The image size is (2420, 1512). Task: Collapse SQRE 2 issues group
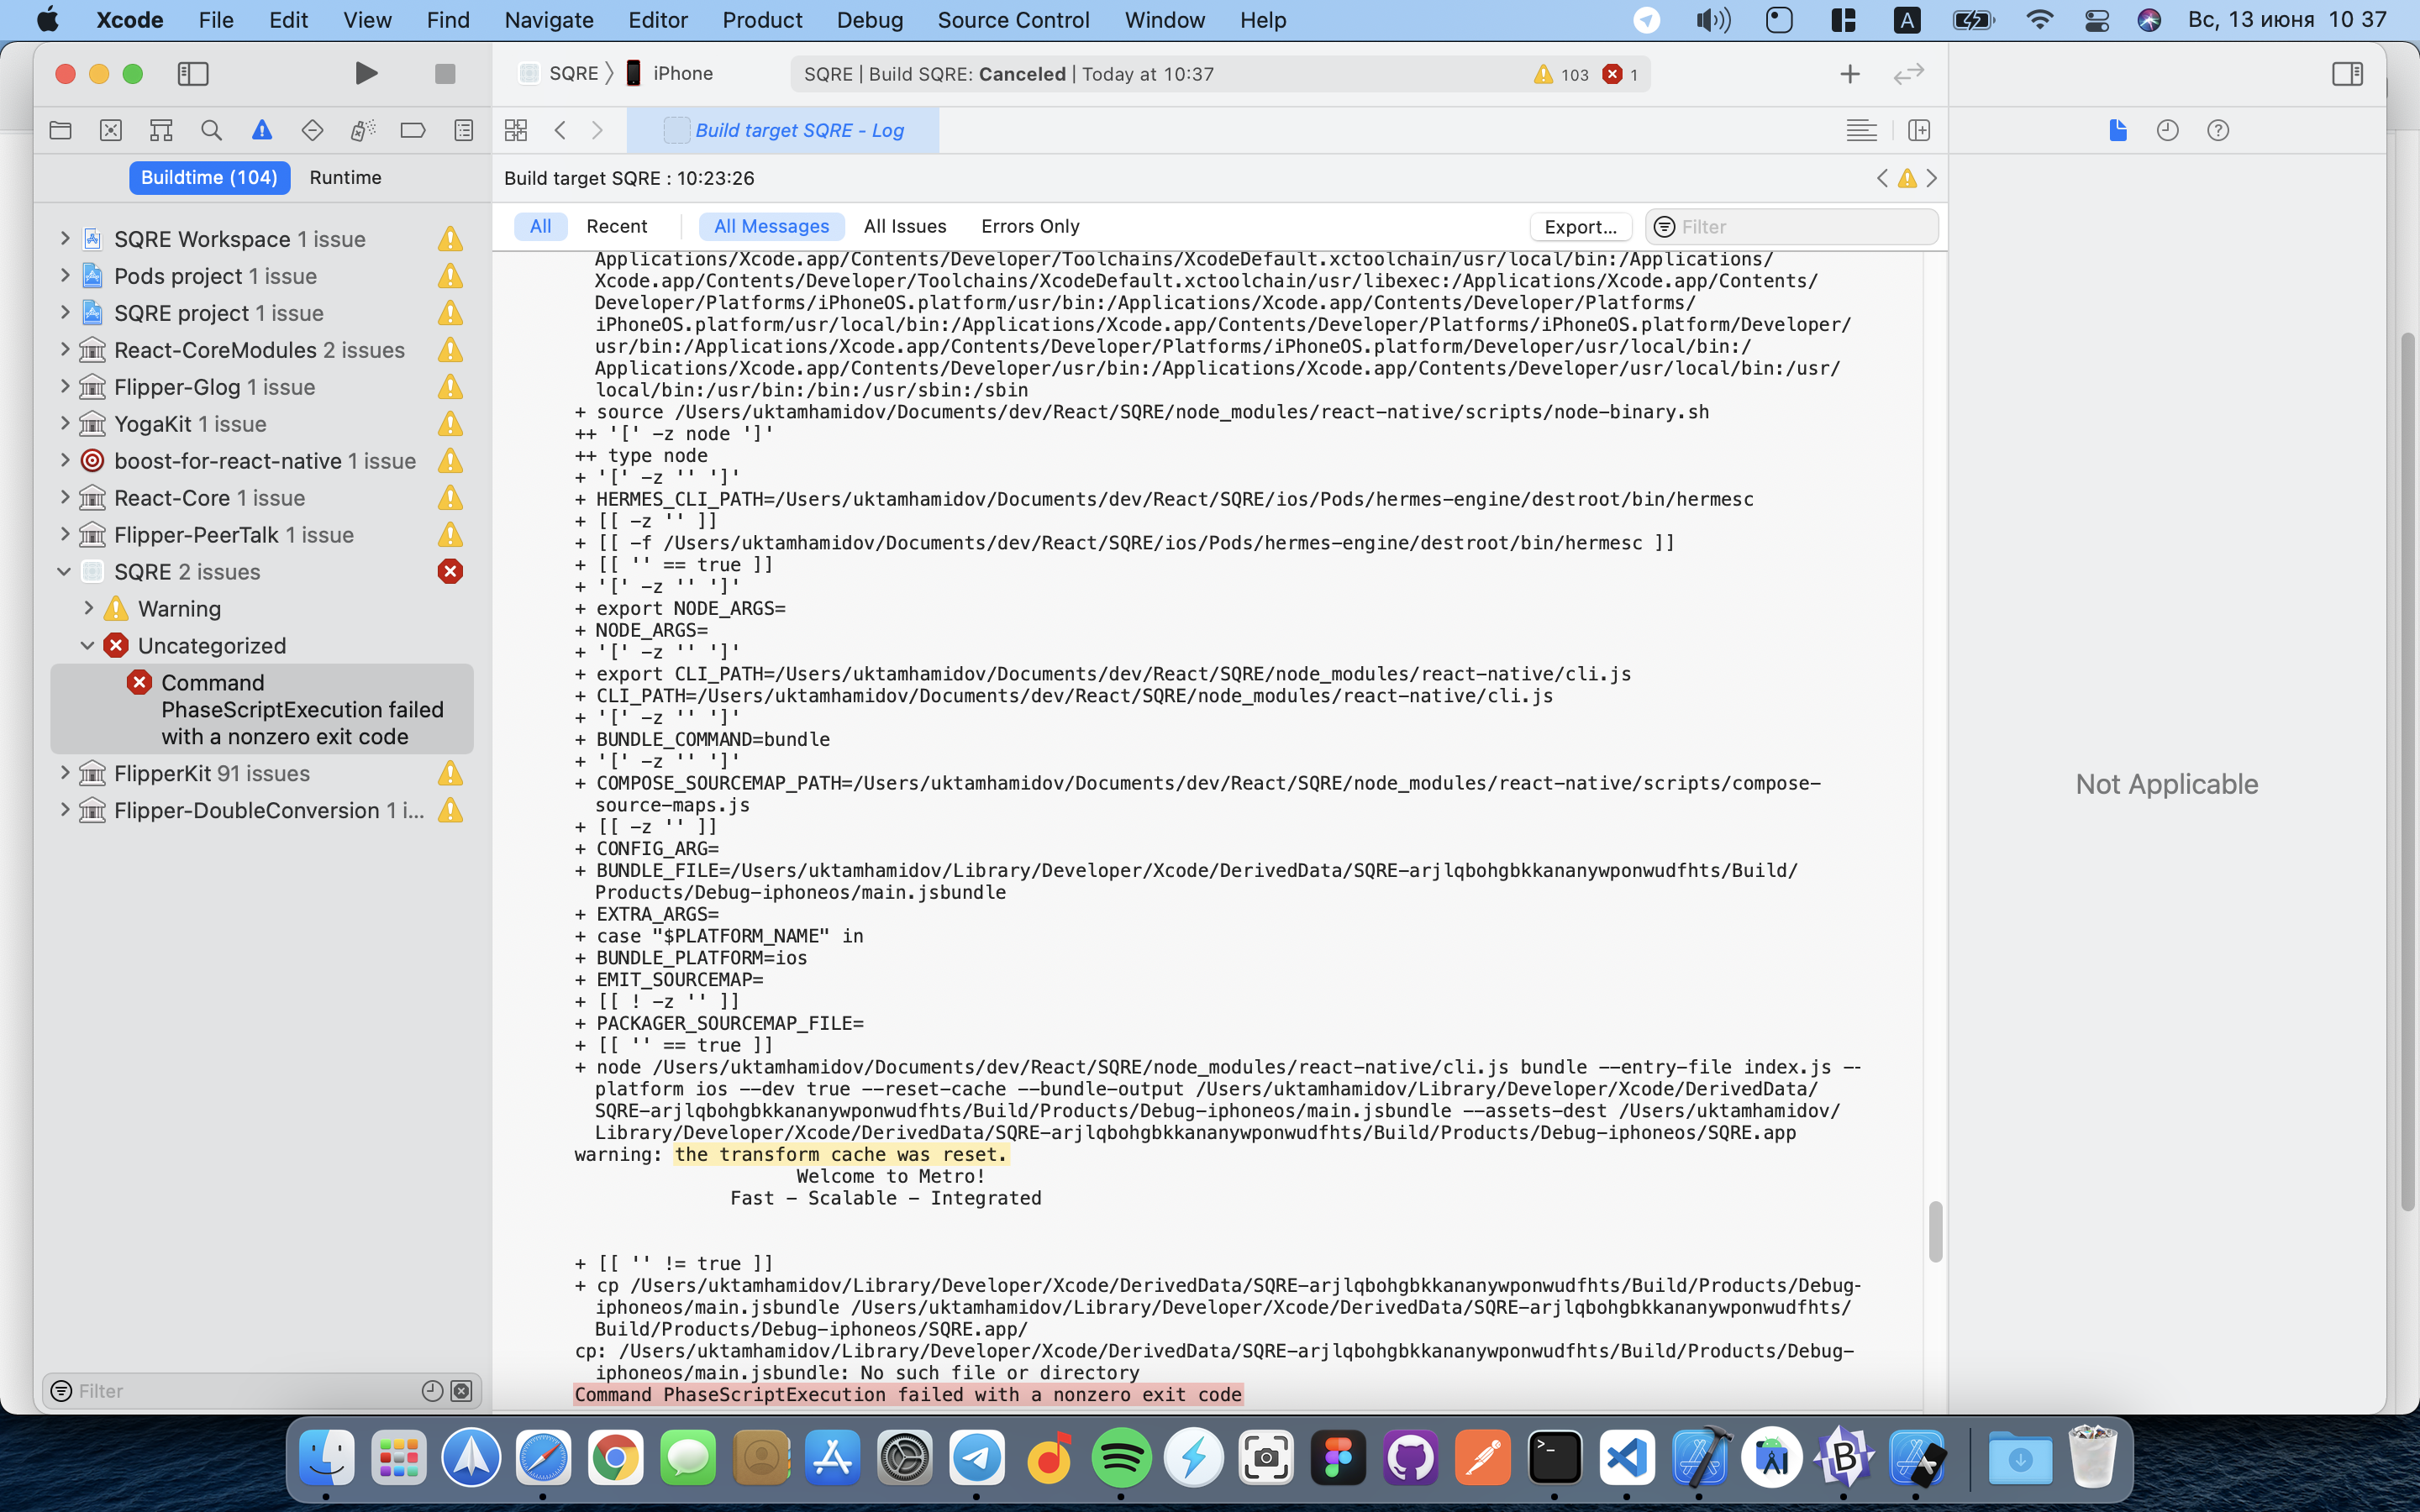pyautogui.click(x=65, y=571)
